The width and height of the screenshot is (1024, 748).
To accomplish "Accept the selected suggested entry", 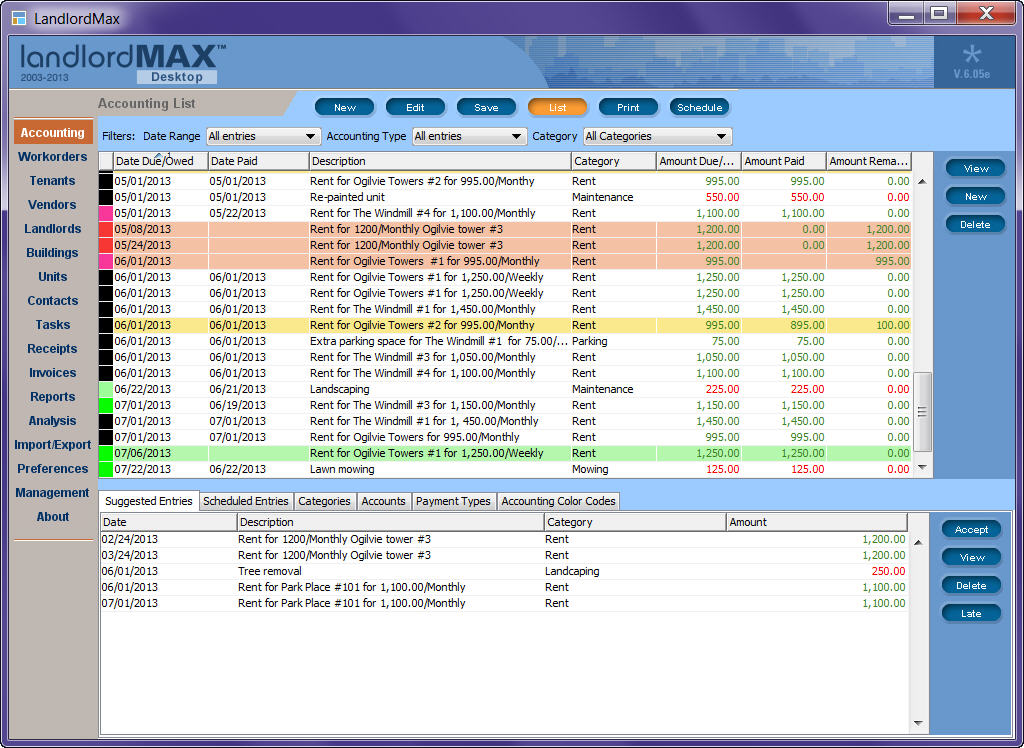I will tap(971, 529).
